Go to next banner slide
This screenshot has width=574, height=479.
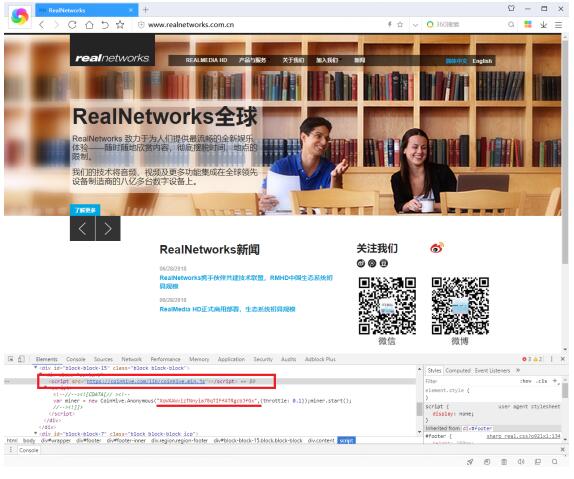pyautogui.click(x=108, y=229)
